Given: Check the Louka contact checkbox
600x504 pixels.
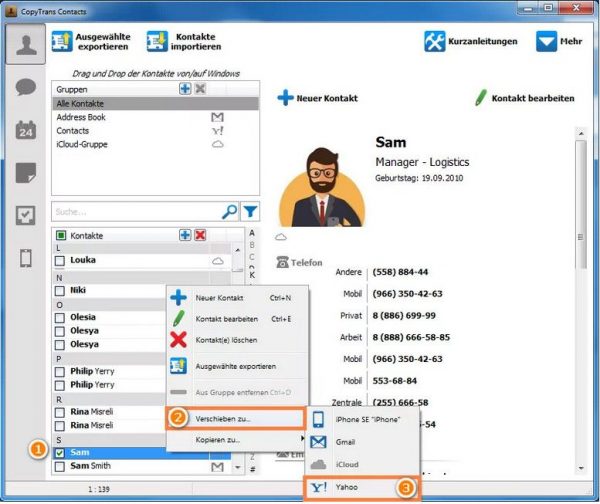Looking at the screenshot, I should click(x=60, y=261).
